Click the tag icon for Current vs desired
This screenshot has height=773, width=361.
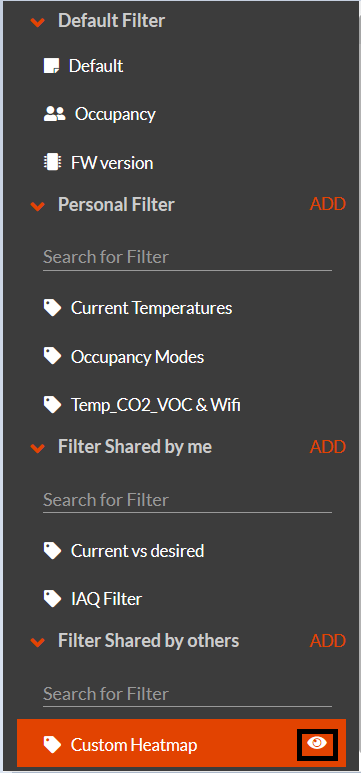52,550
